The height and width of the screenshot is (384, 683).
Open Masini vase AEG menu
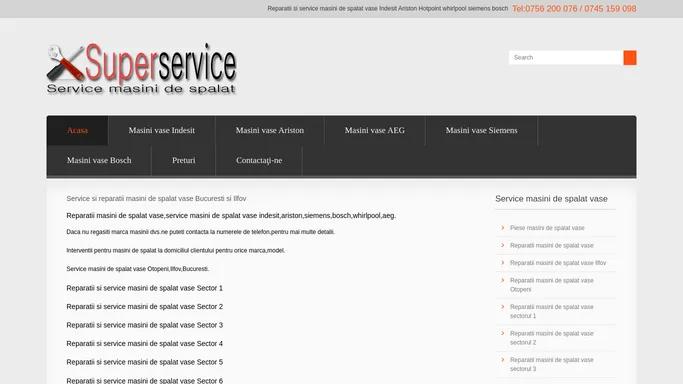tap(375, 130)
